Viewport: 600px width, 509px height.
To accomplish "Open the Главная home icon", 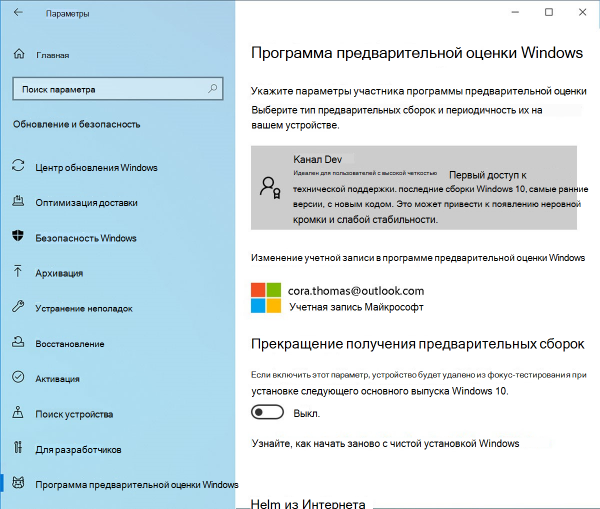I will click(19, 54).
